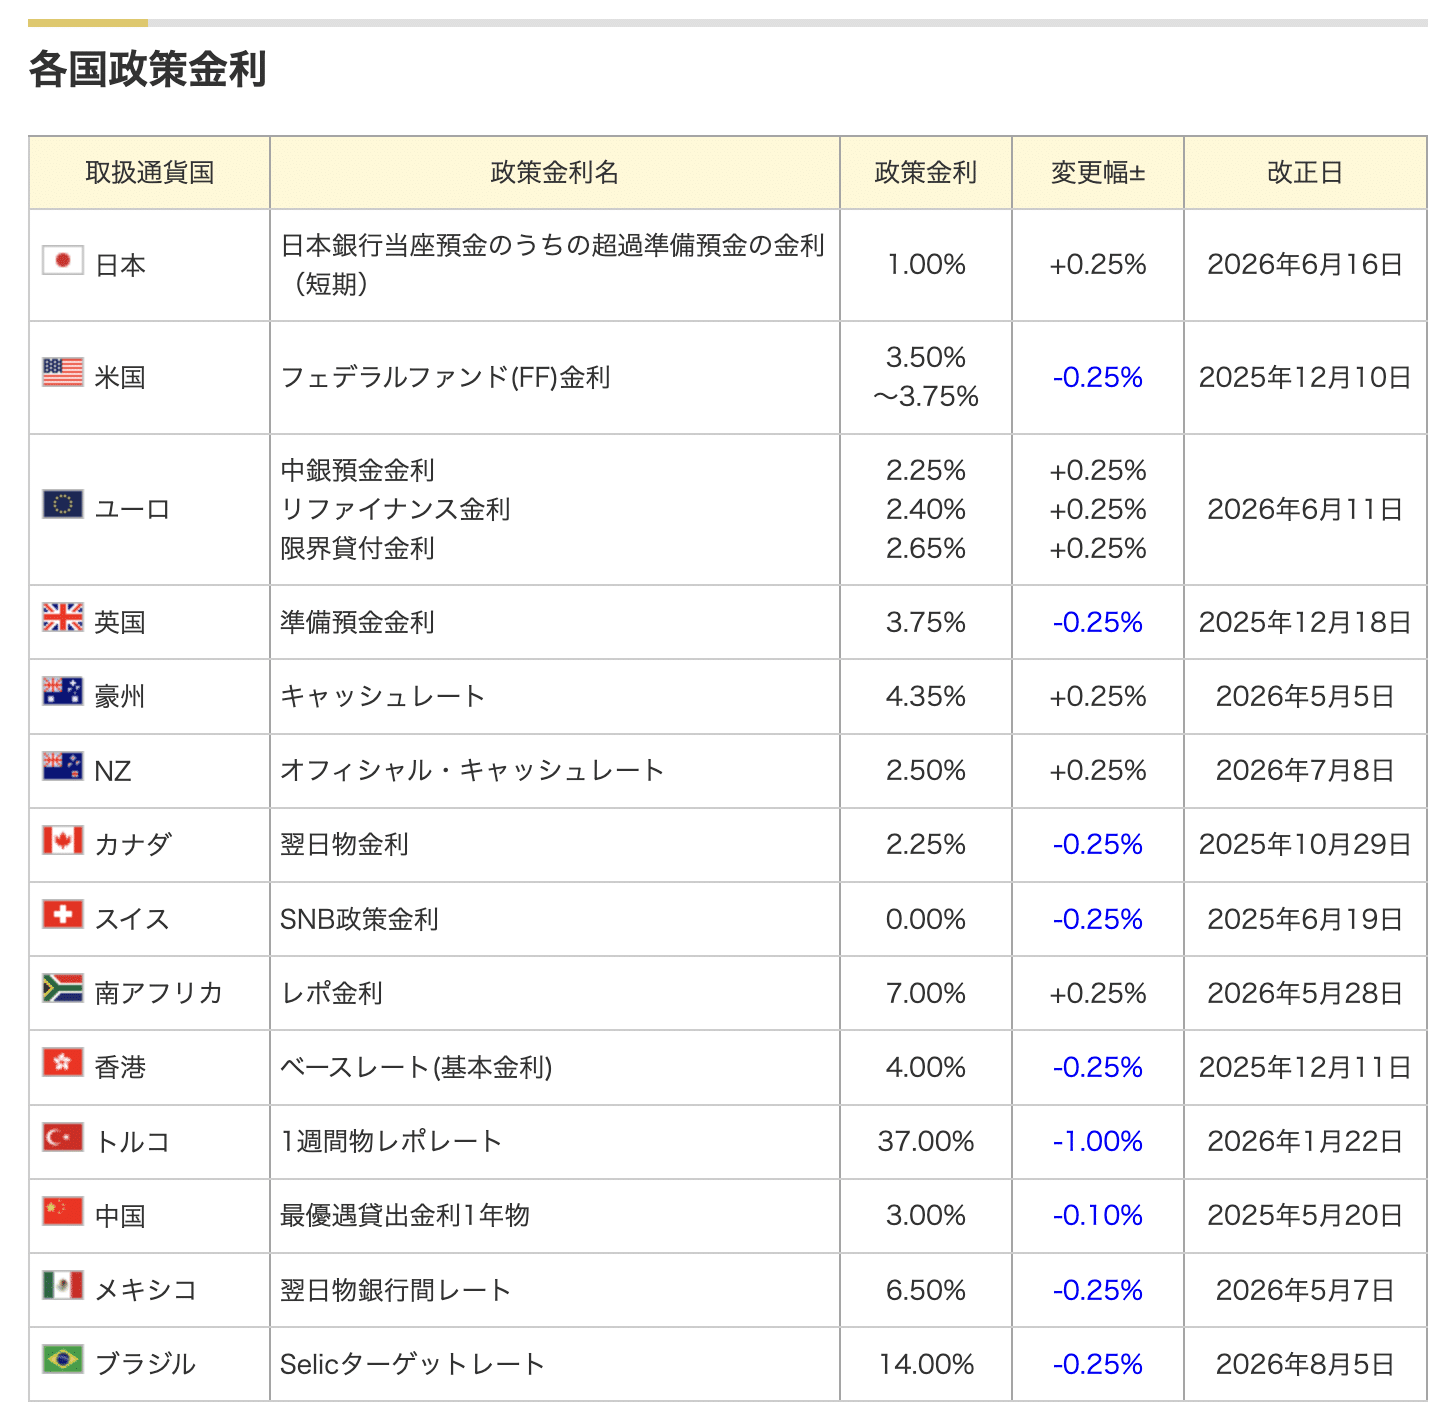Select the NZ country name
1454x1420 pixels.
[113, 771]
